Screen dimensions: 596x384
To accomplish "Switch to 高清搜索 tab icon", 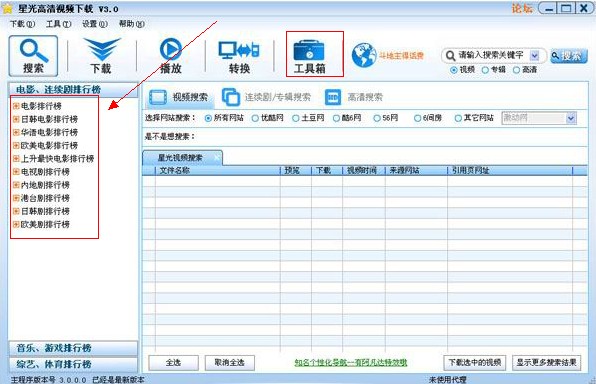I will click(x=333, y=97).
